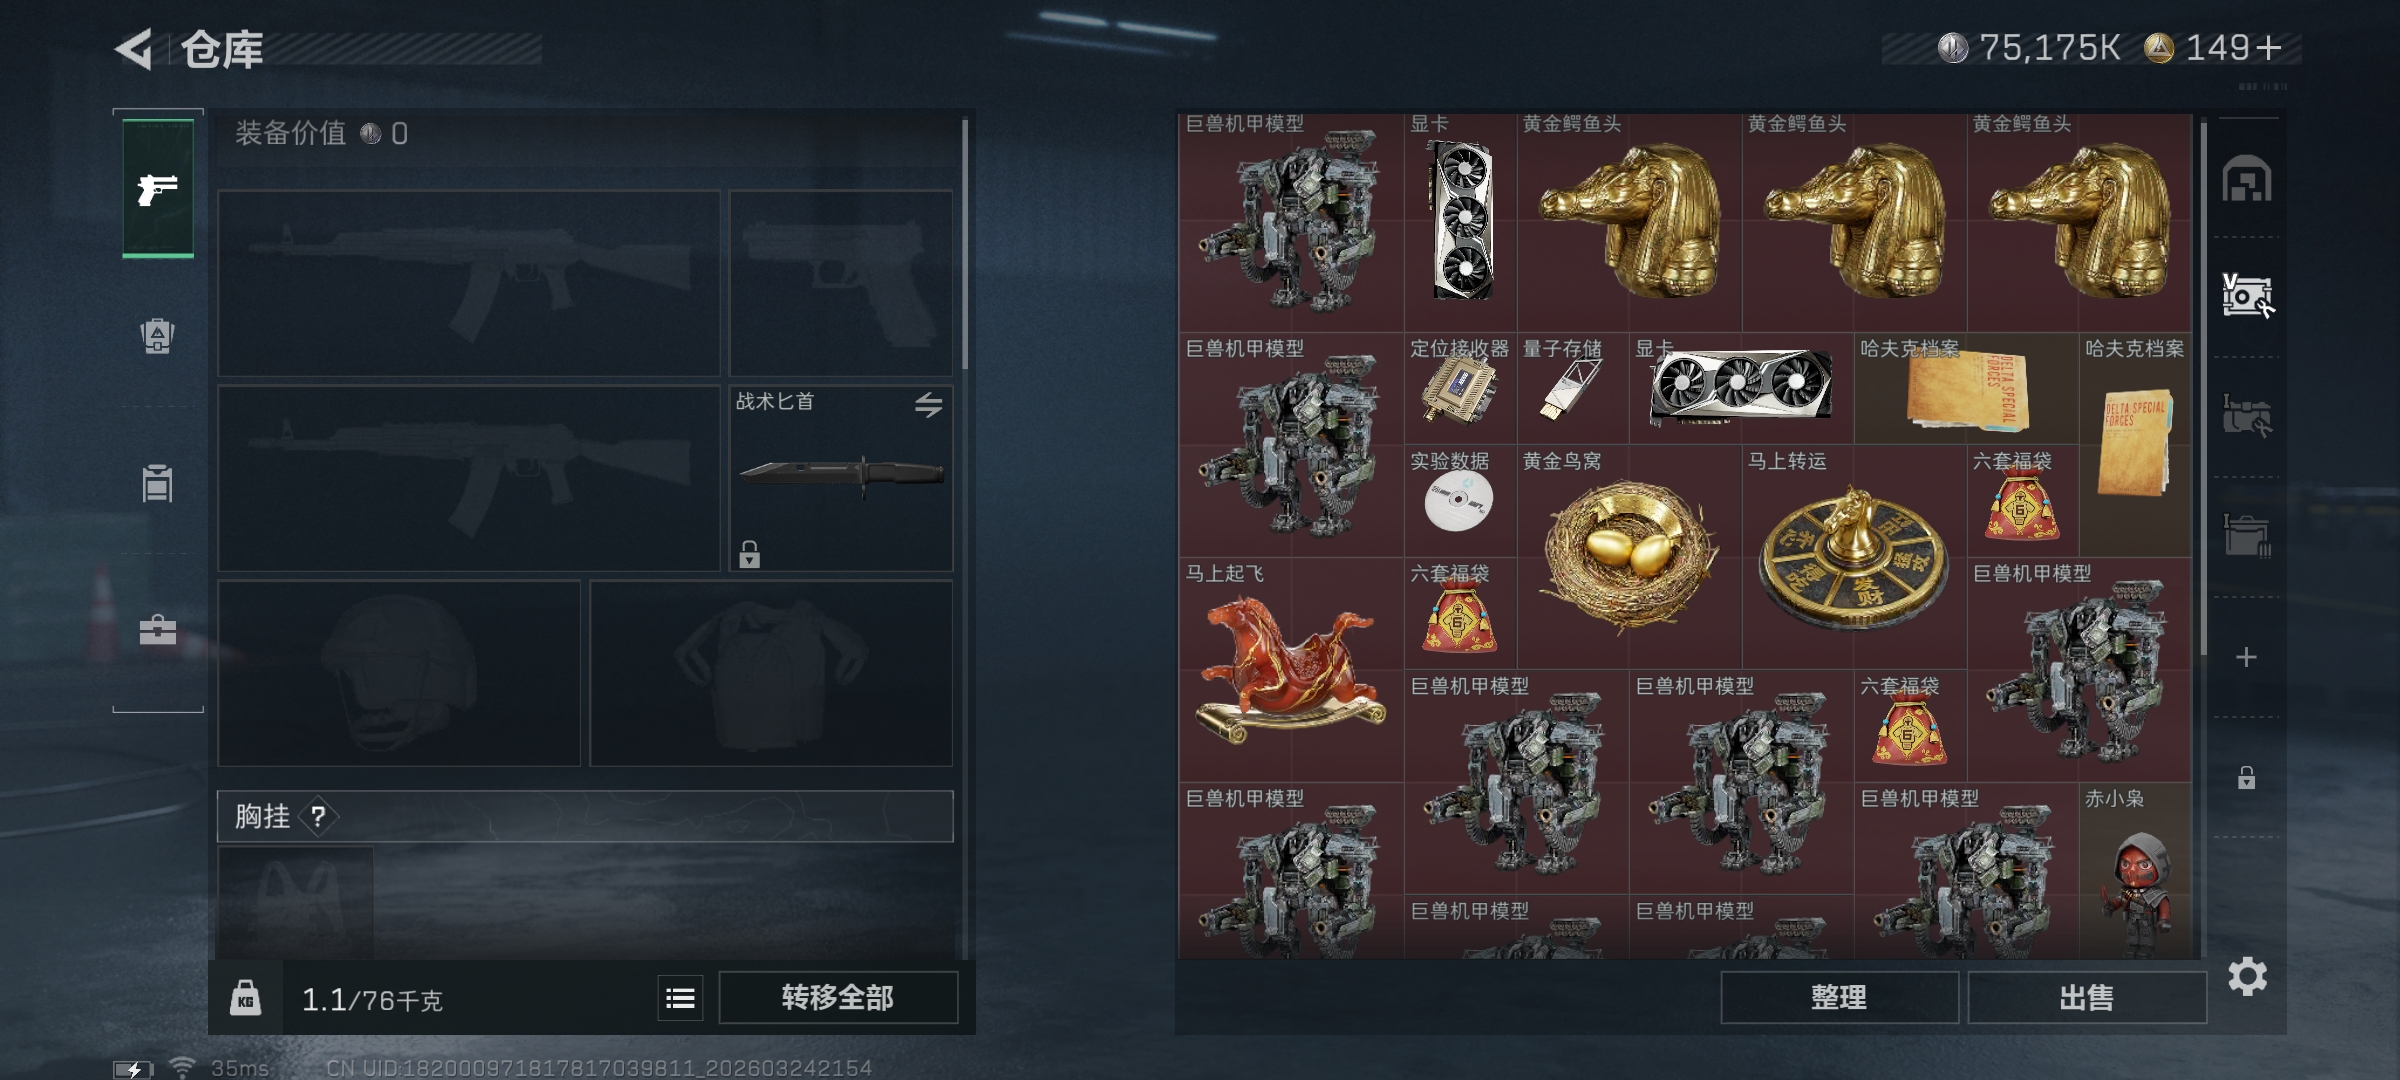Image resolution: width=2400 pixels, height=1080 pixels.
Task: Toggle list view next to 转移全部
Action: click(681, 998)
